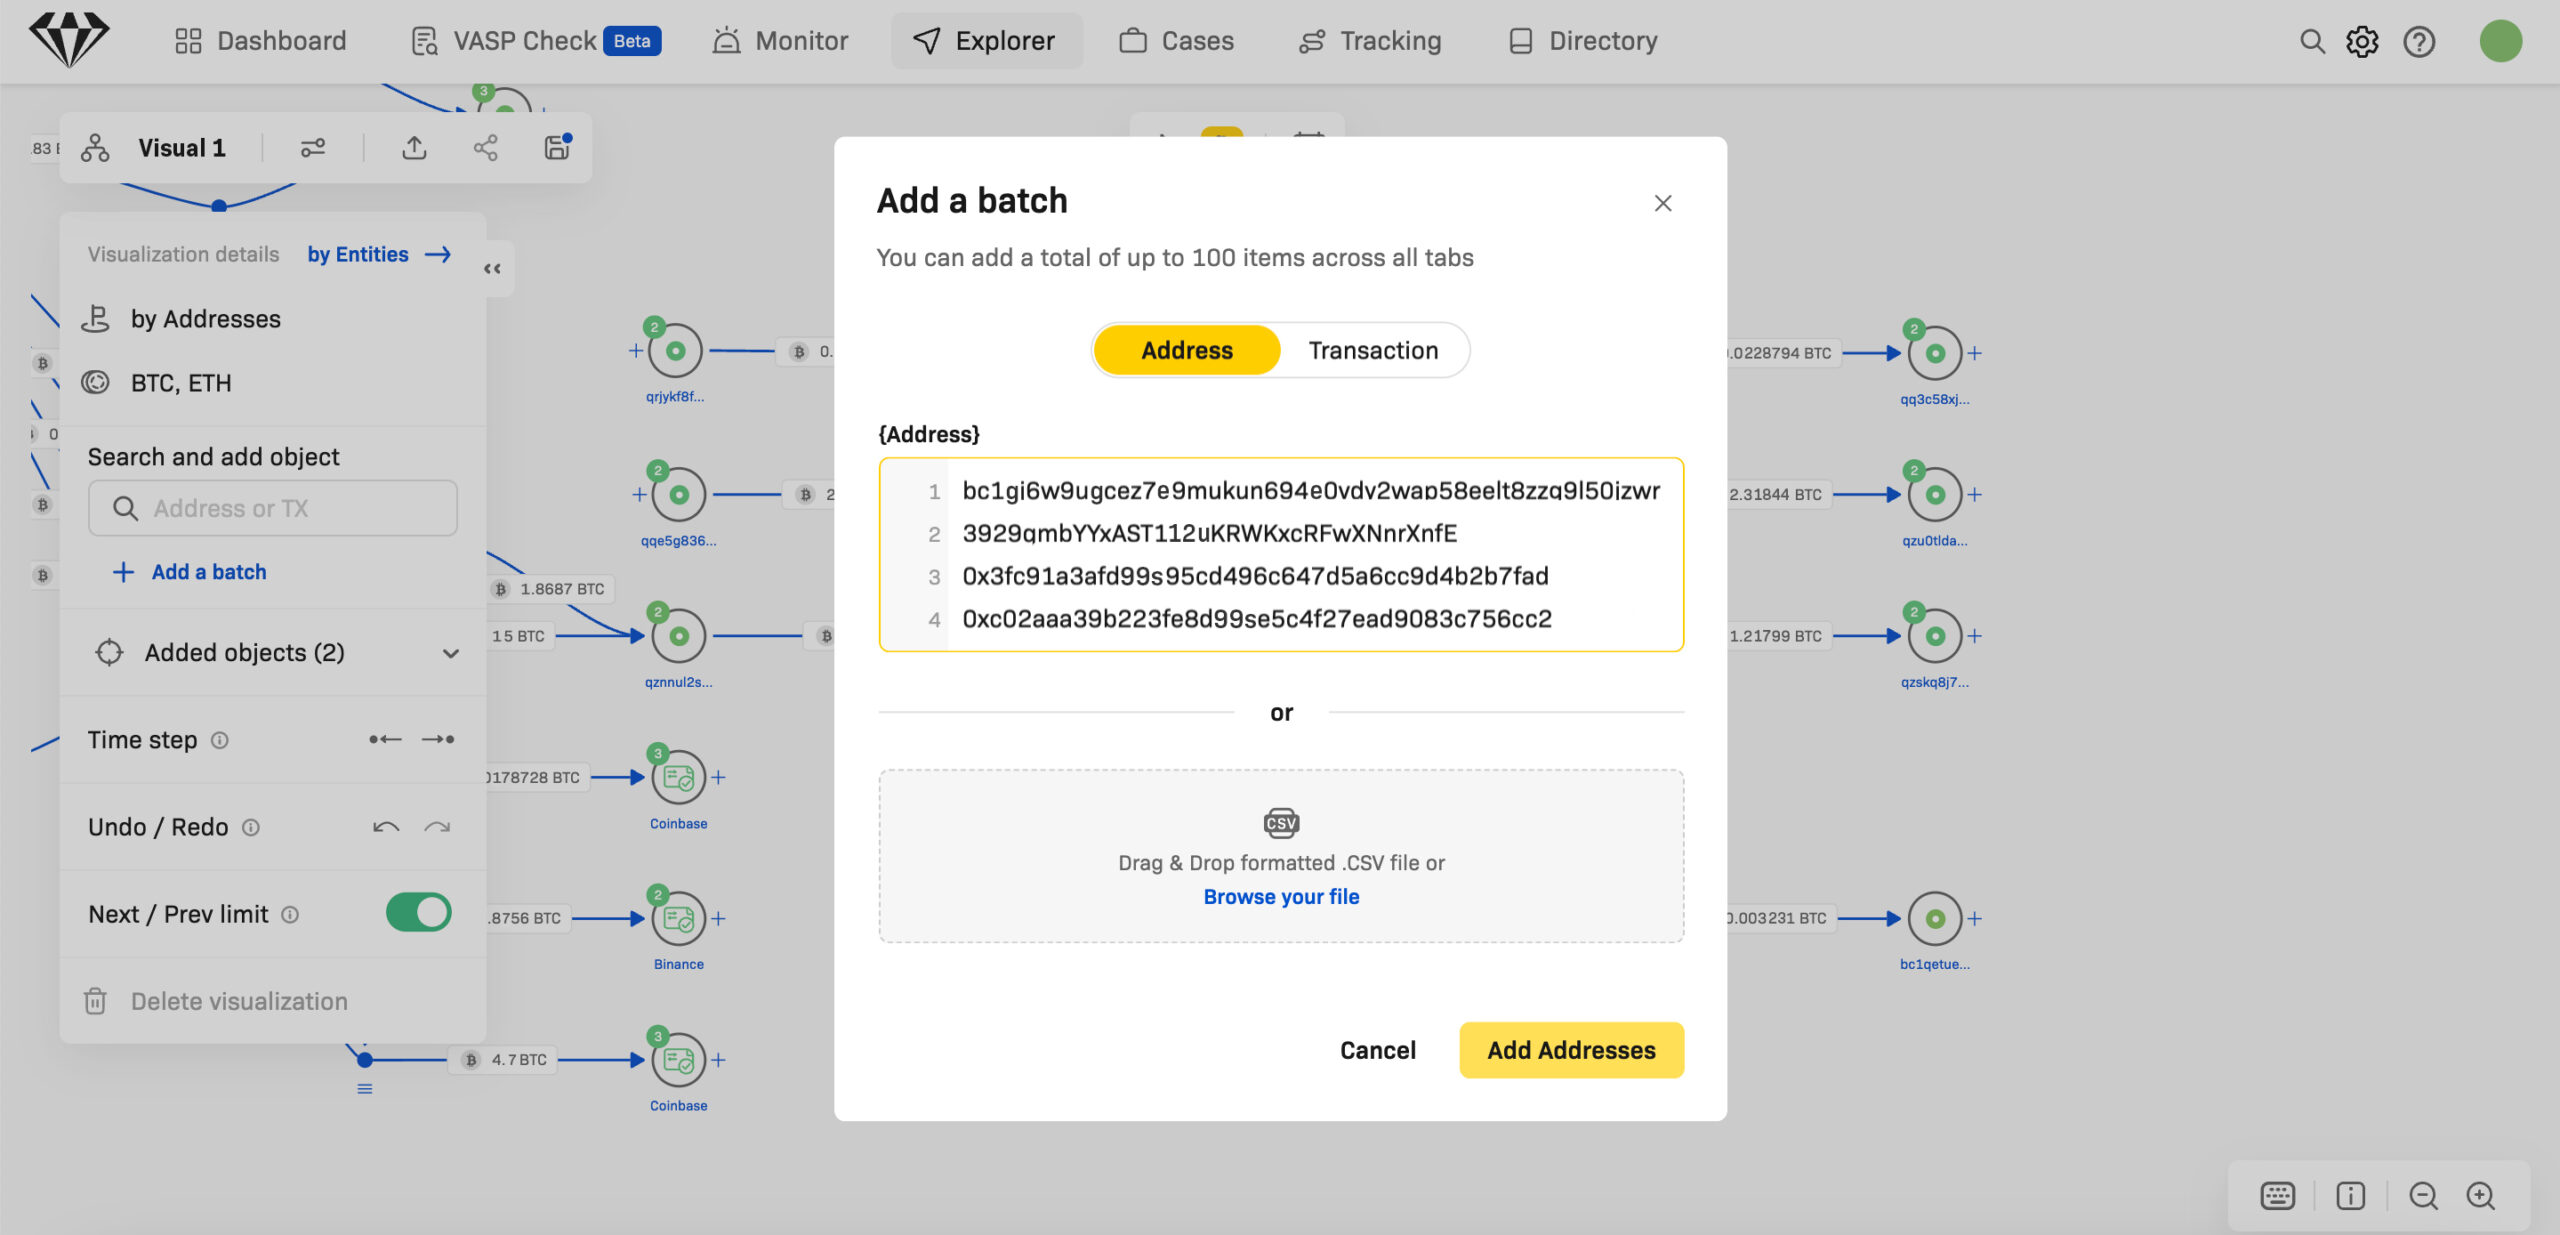Zoom out the graph with minus magnifier
The width and height of the screenshot is (2560, 1235).
2423,1195
